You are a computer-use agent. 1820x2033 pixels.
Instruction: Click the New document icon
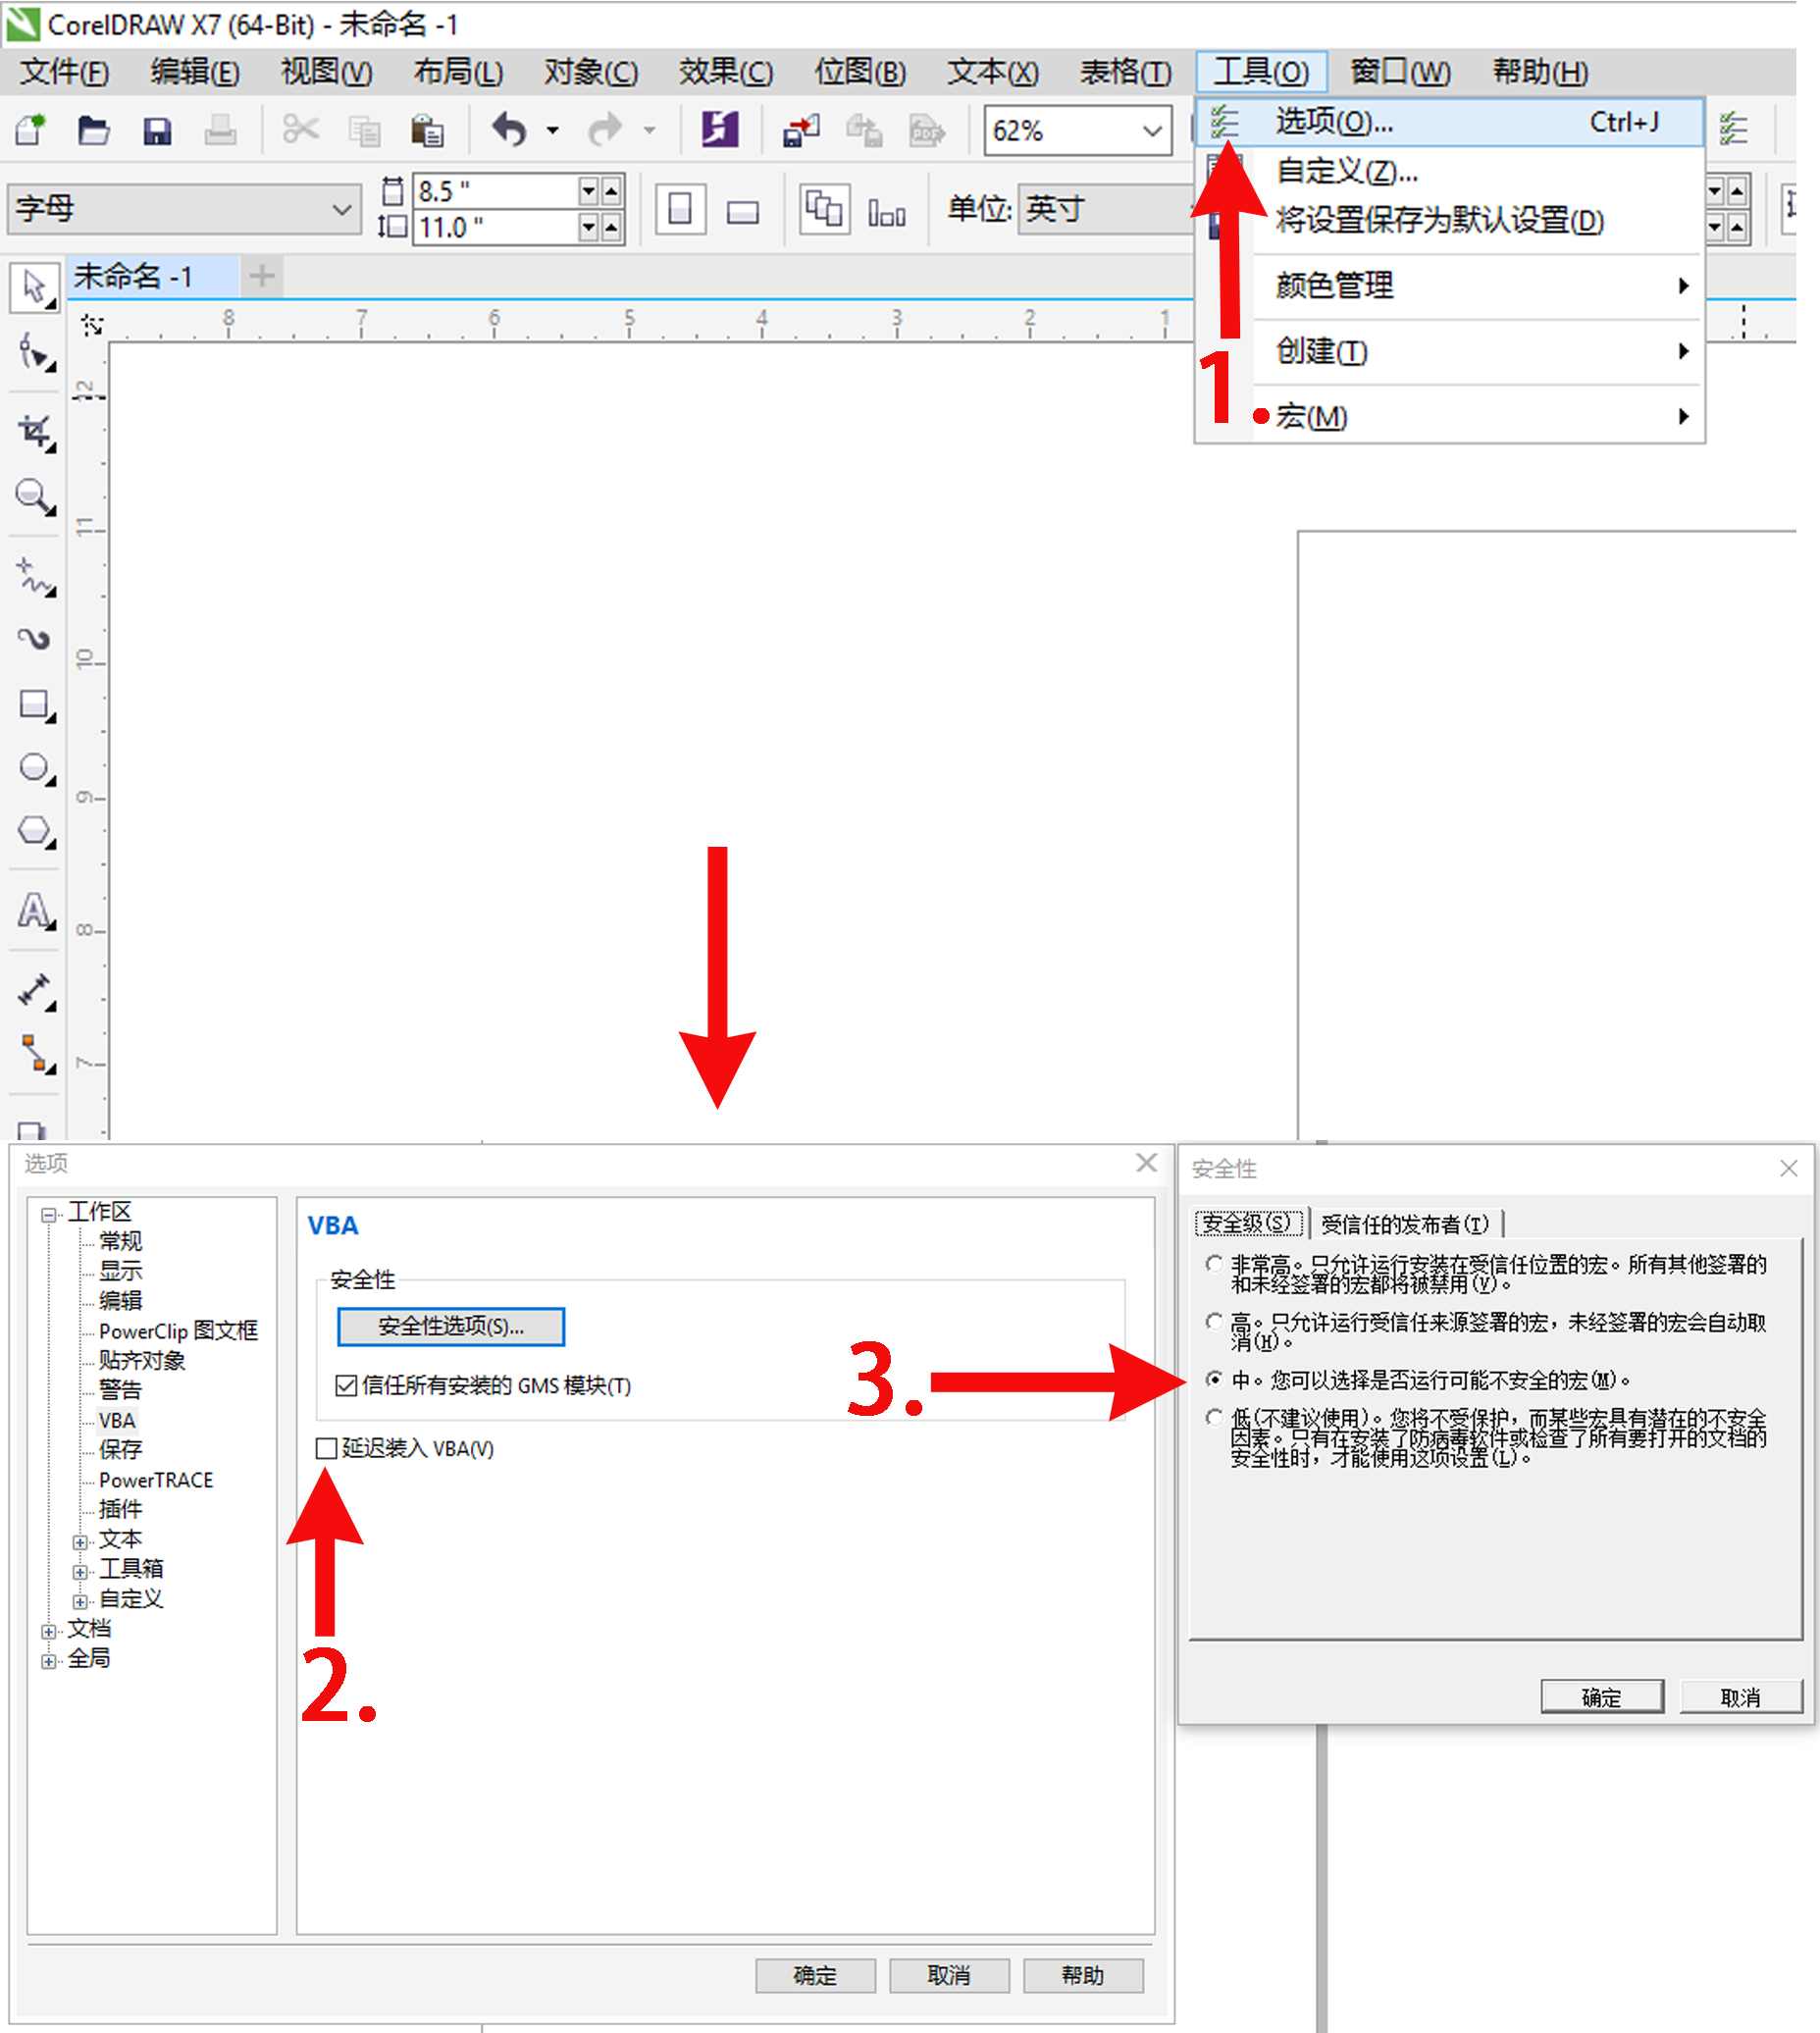pos(31,130)
